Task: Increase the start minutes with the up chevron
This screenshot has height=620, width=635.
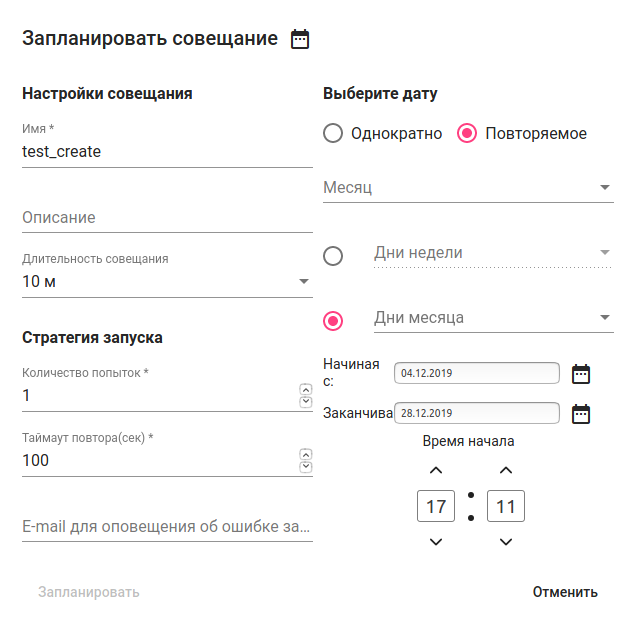Action: tap(506, 470)
